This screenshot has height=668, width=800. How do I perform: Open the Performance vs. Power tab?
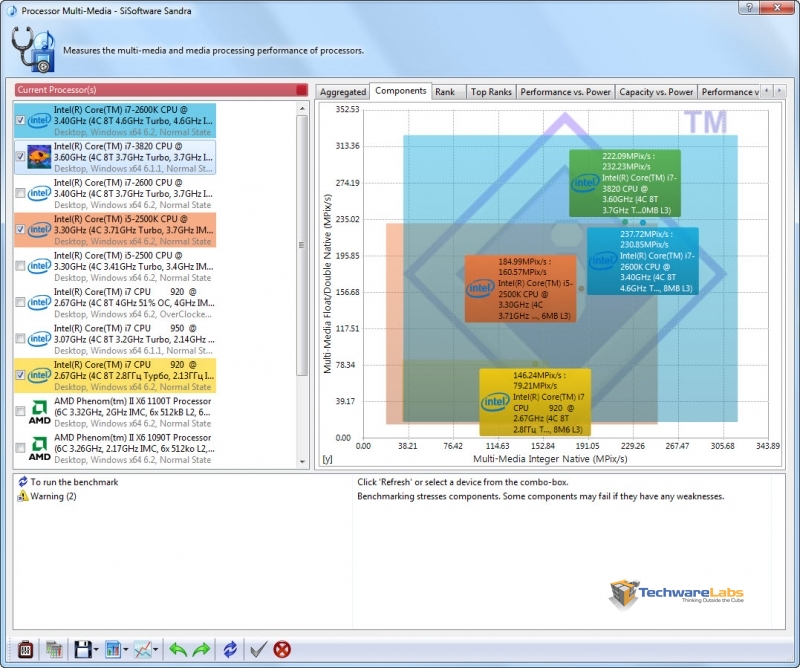point(565,92)
